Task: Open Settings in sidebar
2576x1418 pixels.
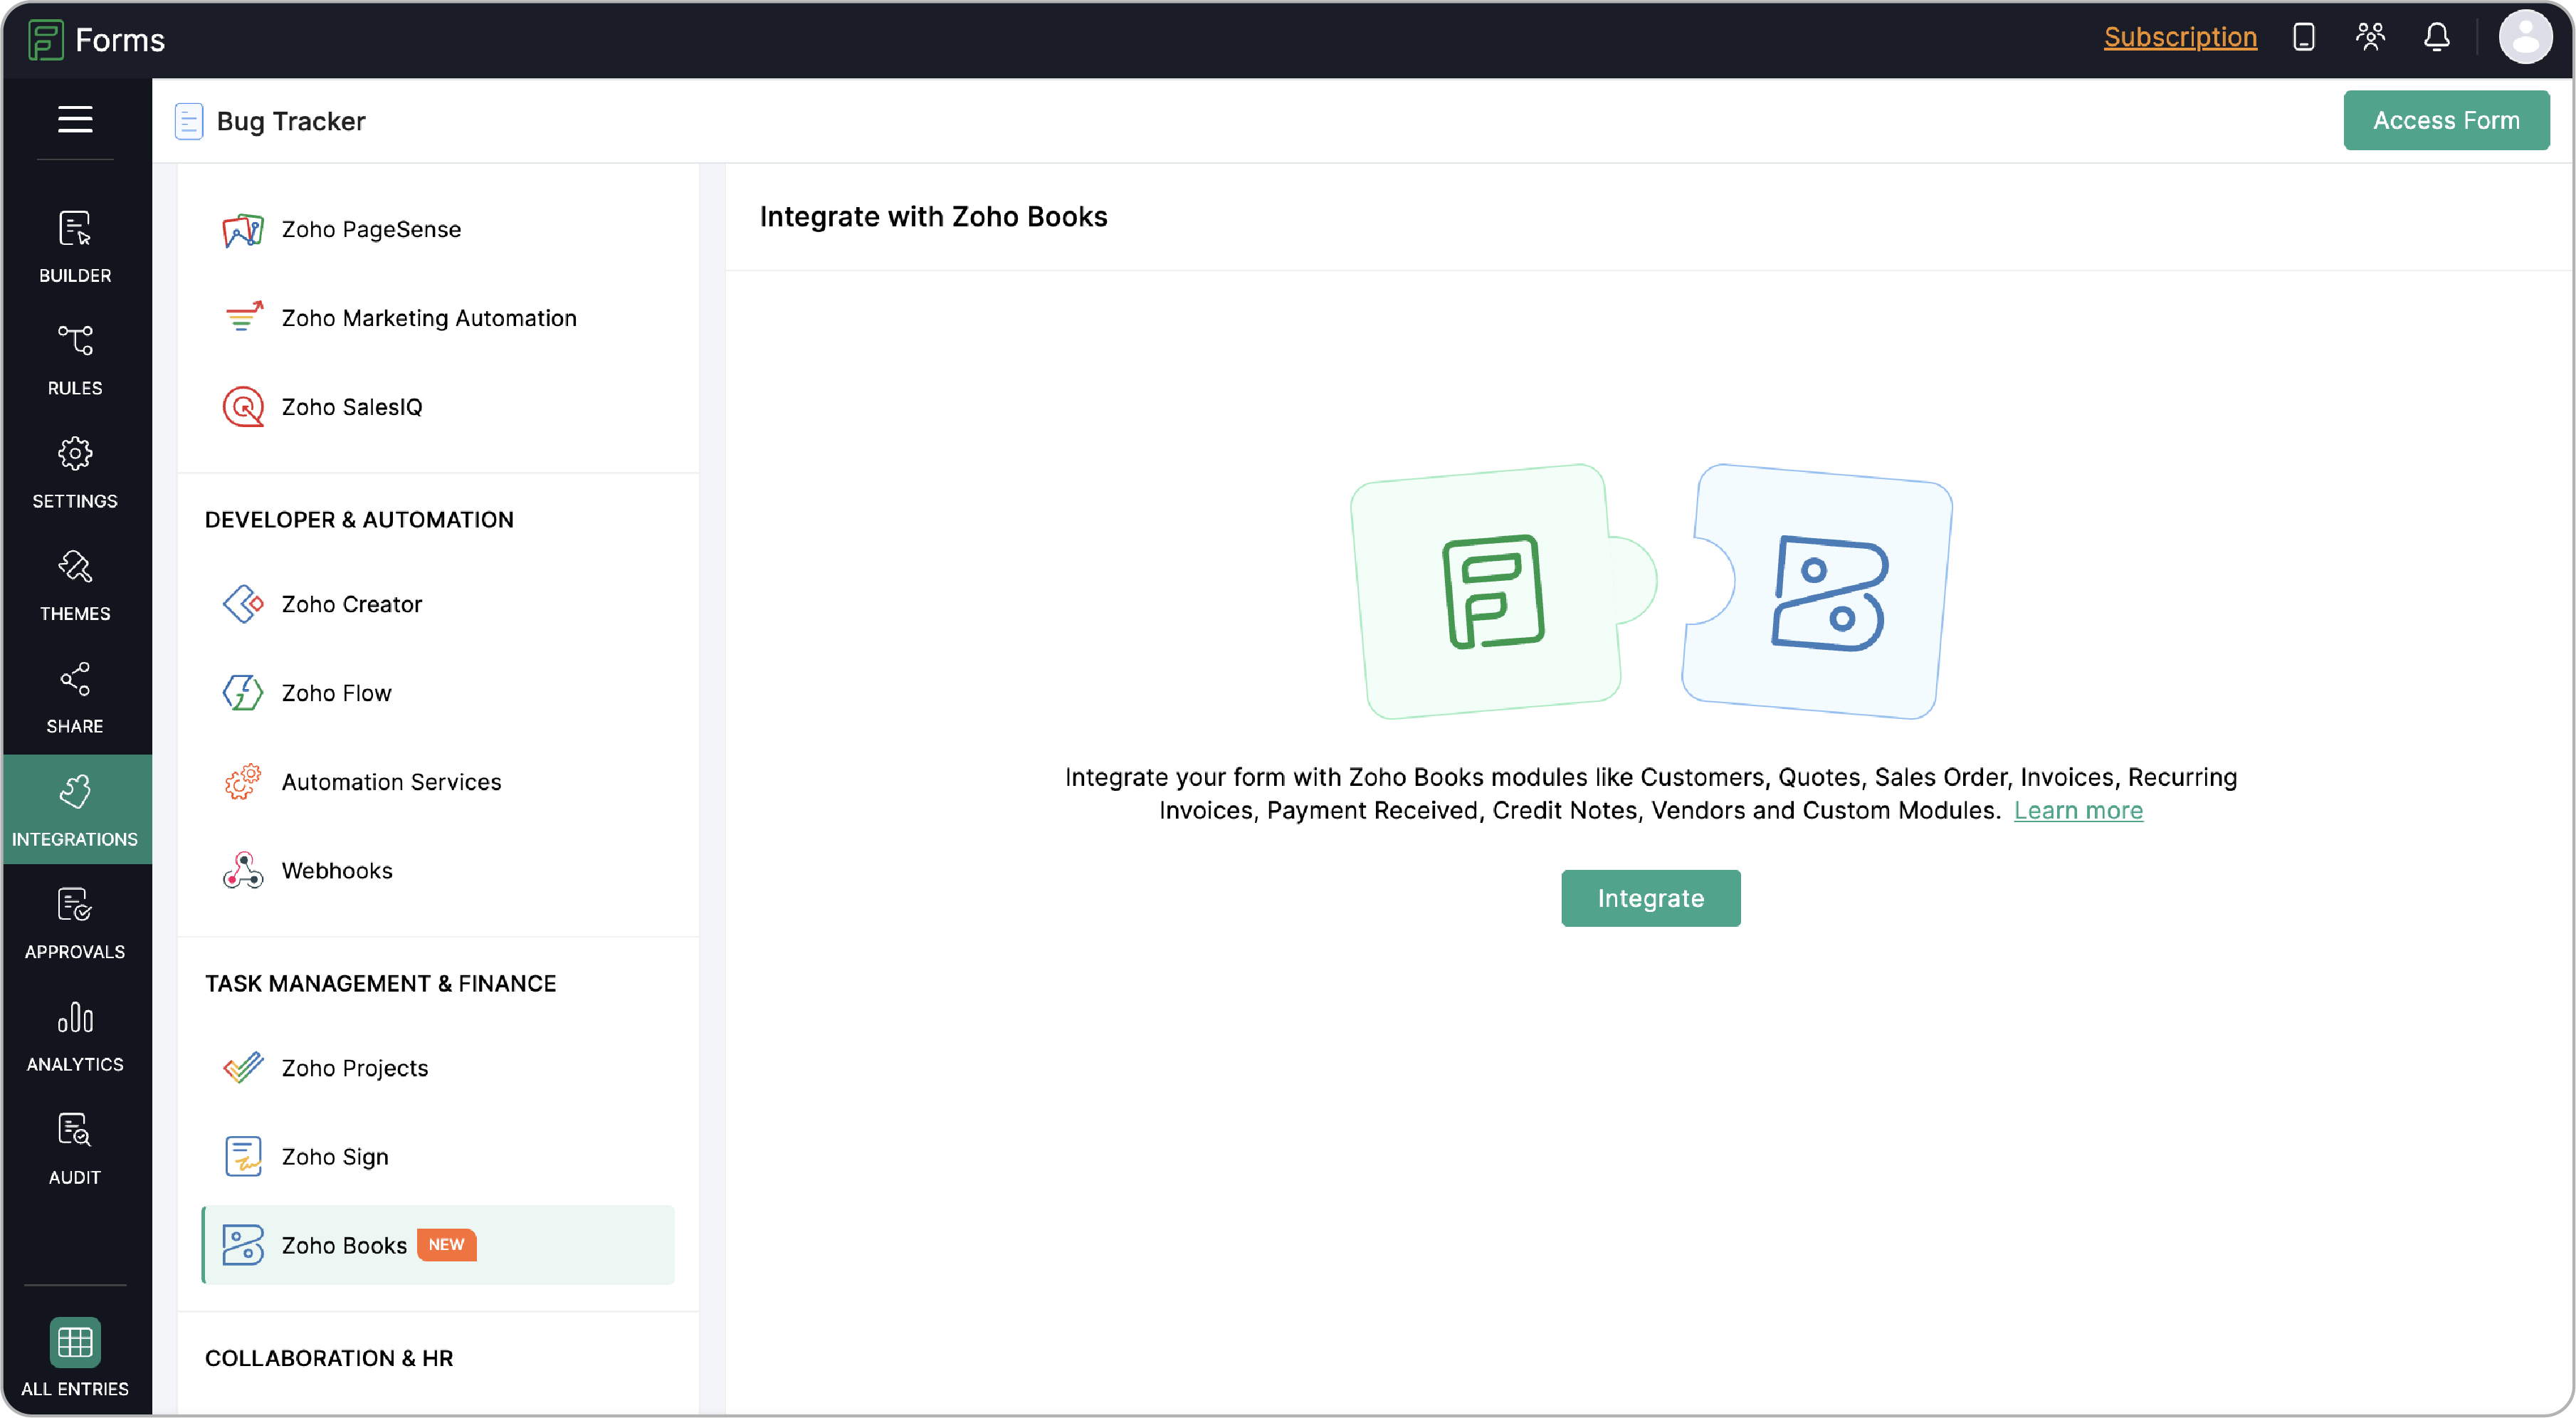Action: [x=75, y=473]
